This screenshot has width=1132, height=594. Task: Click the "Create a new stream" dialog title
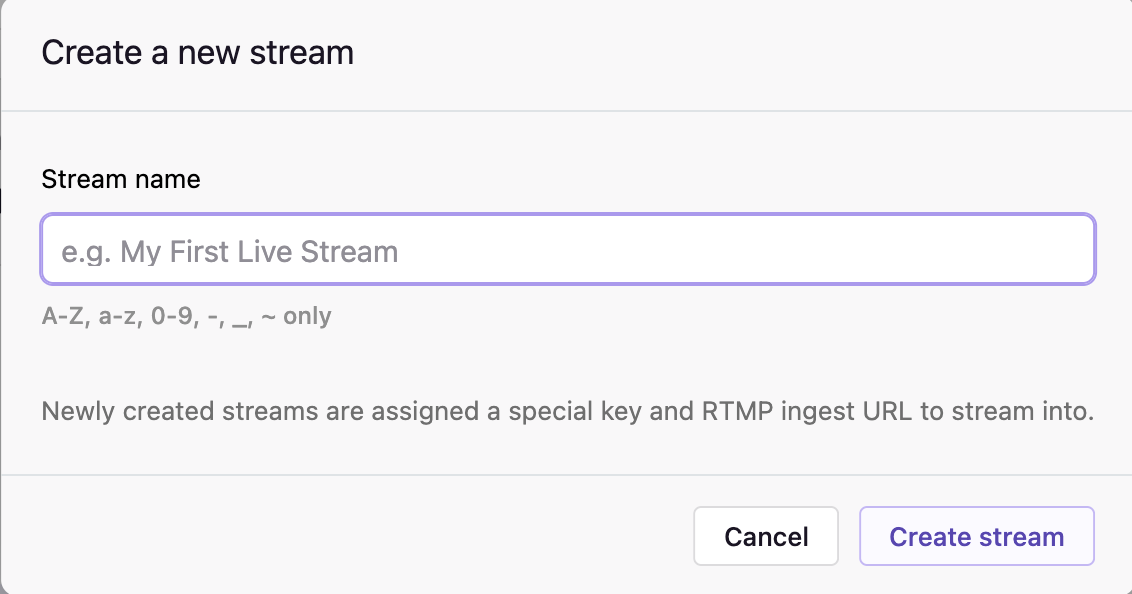pos(197,52)
